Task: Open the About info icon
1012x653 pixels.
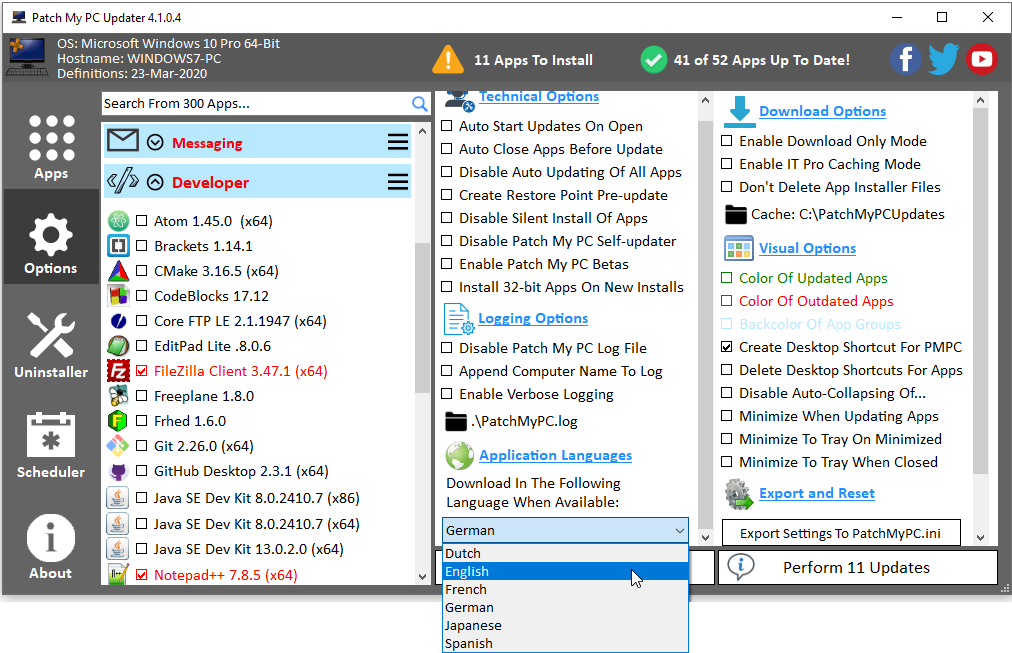Action: [50, 539]
